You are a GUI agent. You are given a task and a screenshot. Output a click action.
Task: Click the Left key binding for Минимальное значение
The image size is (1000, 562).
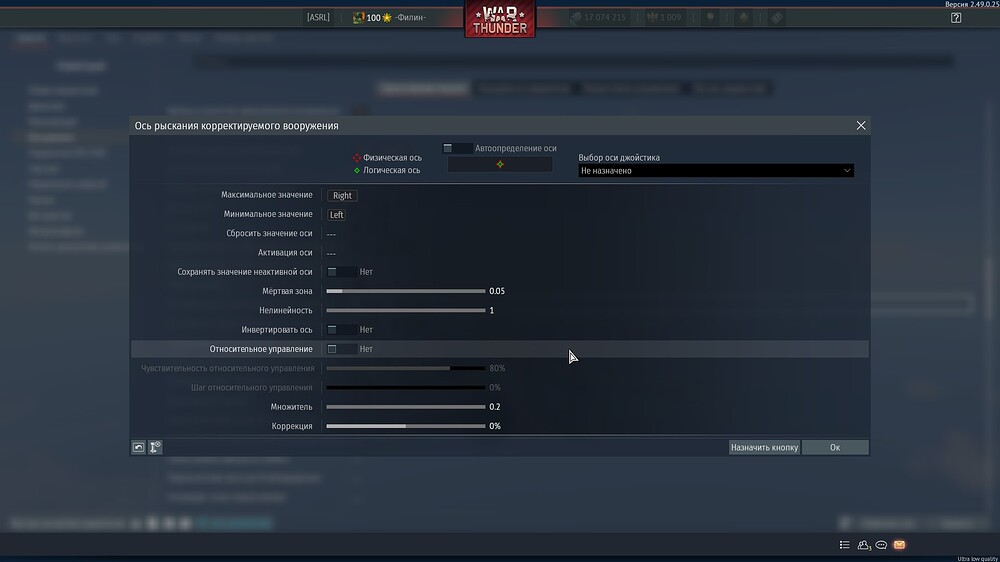(x=337, y=215)
